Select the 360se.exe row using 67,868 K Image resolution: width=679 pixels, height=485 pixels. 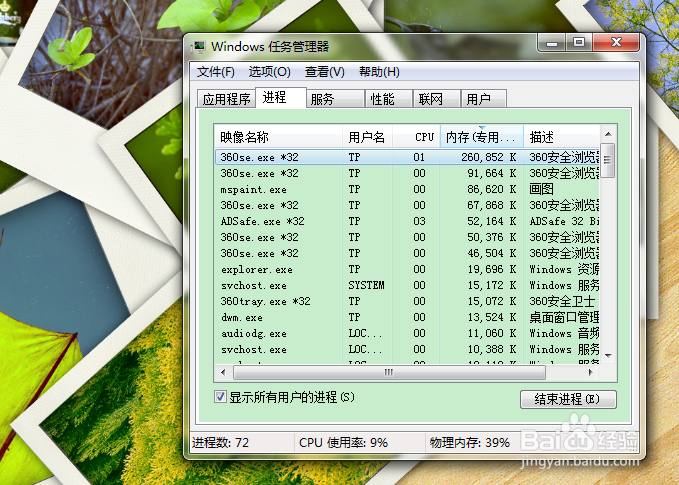point(407,205)
